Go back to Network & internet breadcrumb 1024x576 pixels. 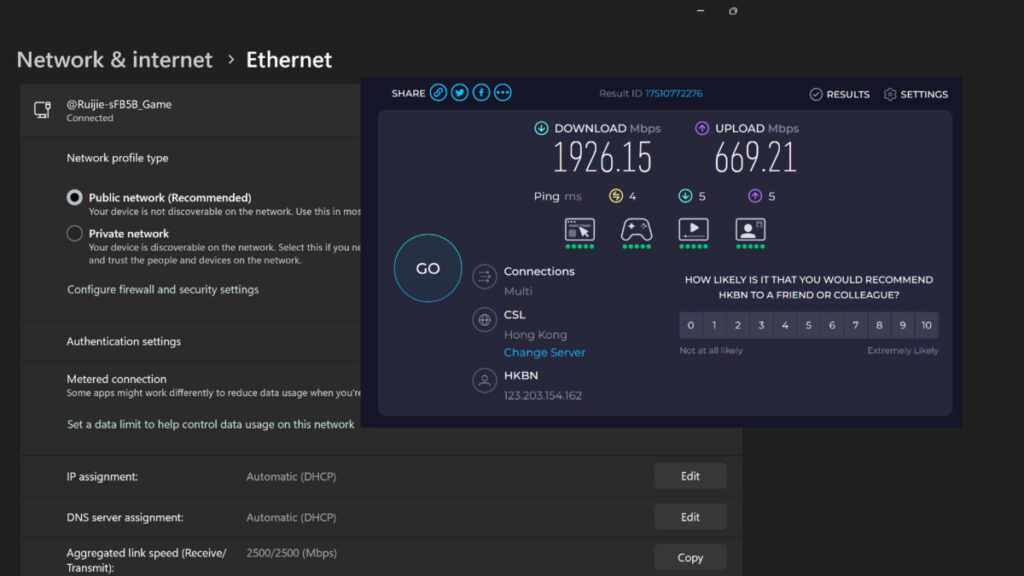(x=114, y=59)
